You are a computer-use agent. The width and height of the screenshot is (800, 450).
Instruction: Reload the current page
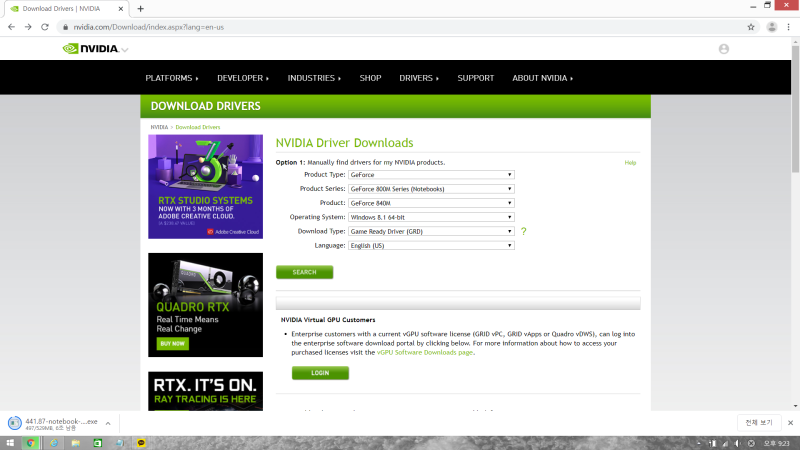(45, 27)
